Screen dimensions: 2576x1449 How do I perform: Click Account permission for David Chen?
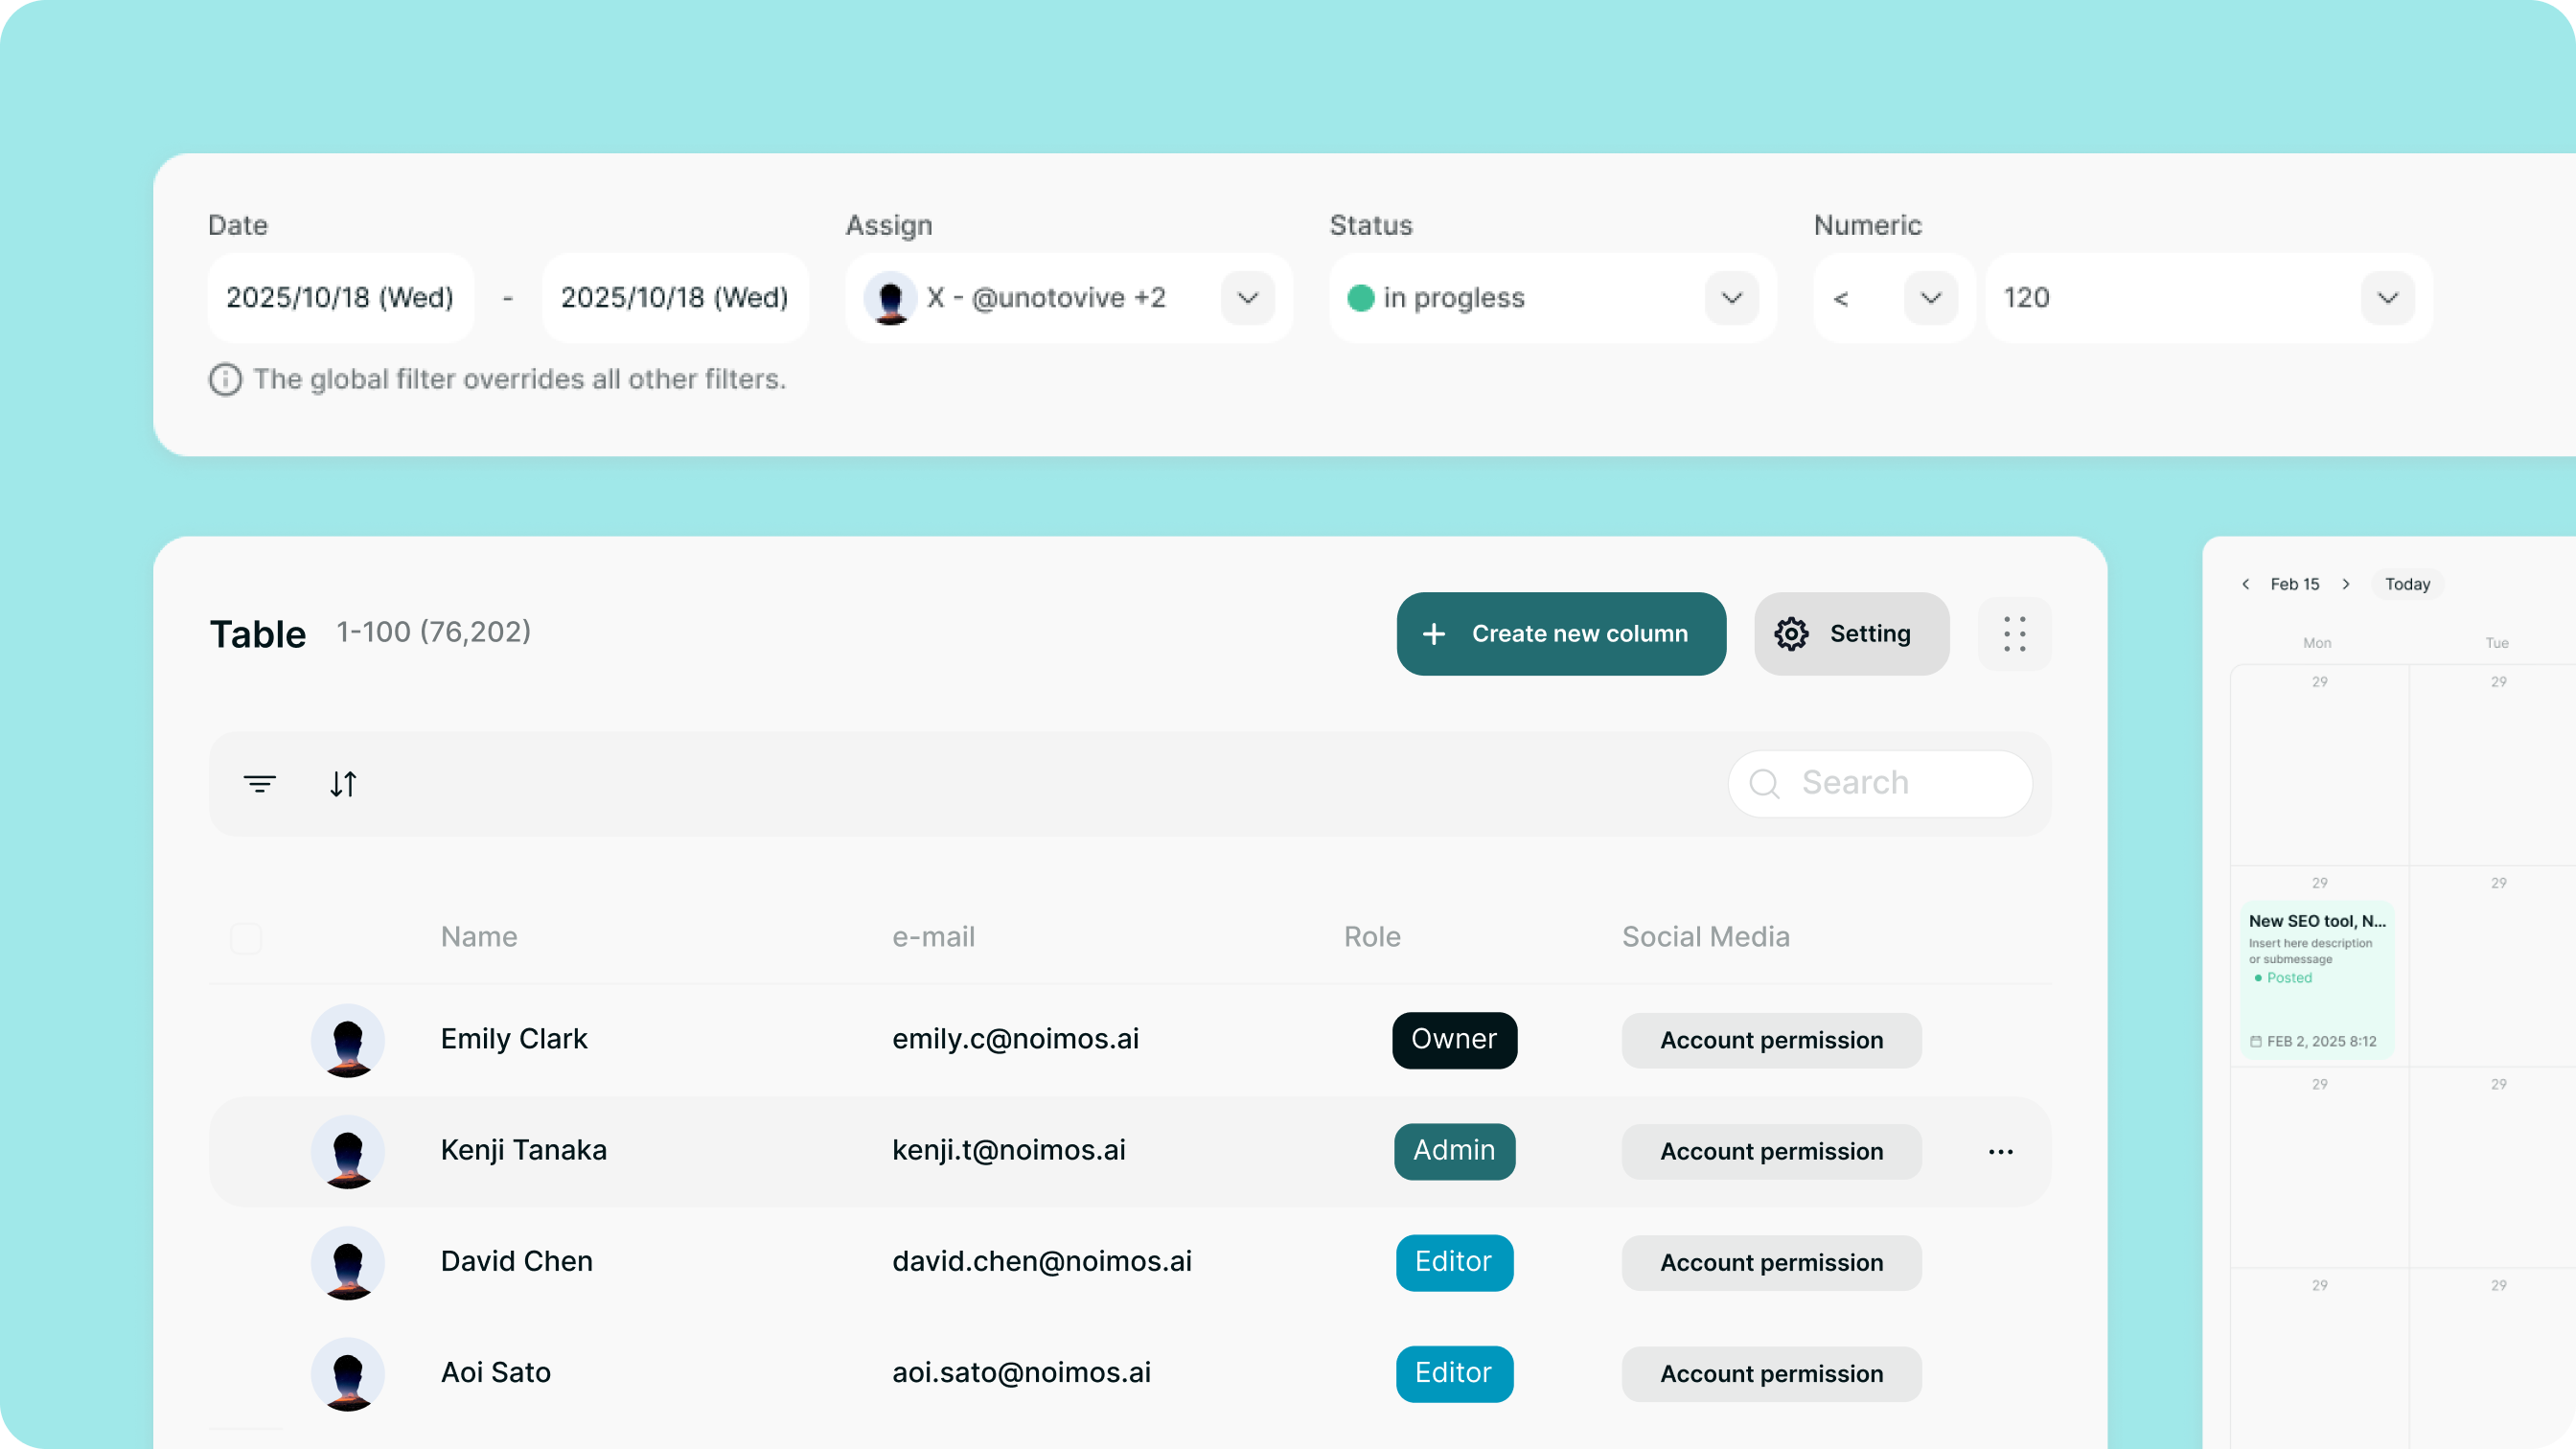click(1771, 1263)
